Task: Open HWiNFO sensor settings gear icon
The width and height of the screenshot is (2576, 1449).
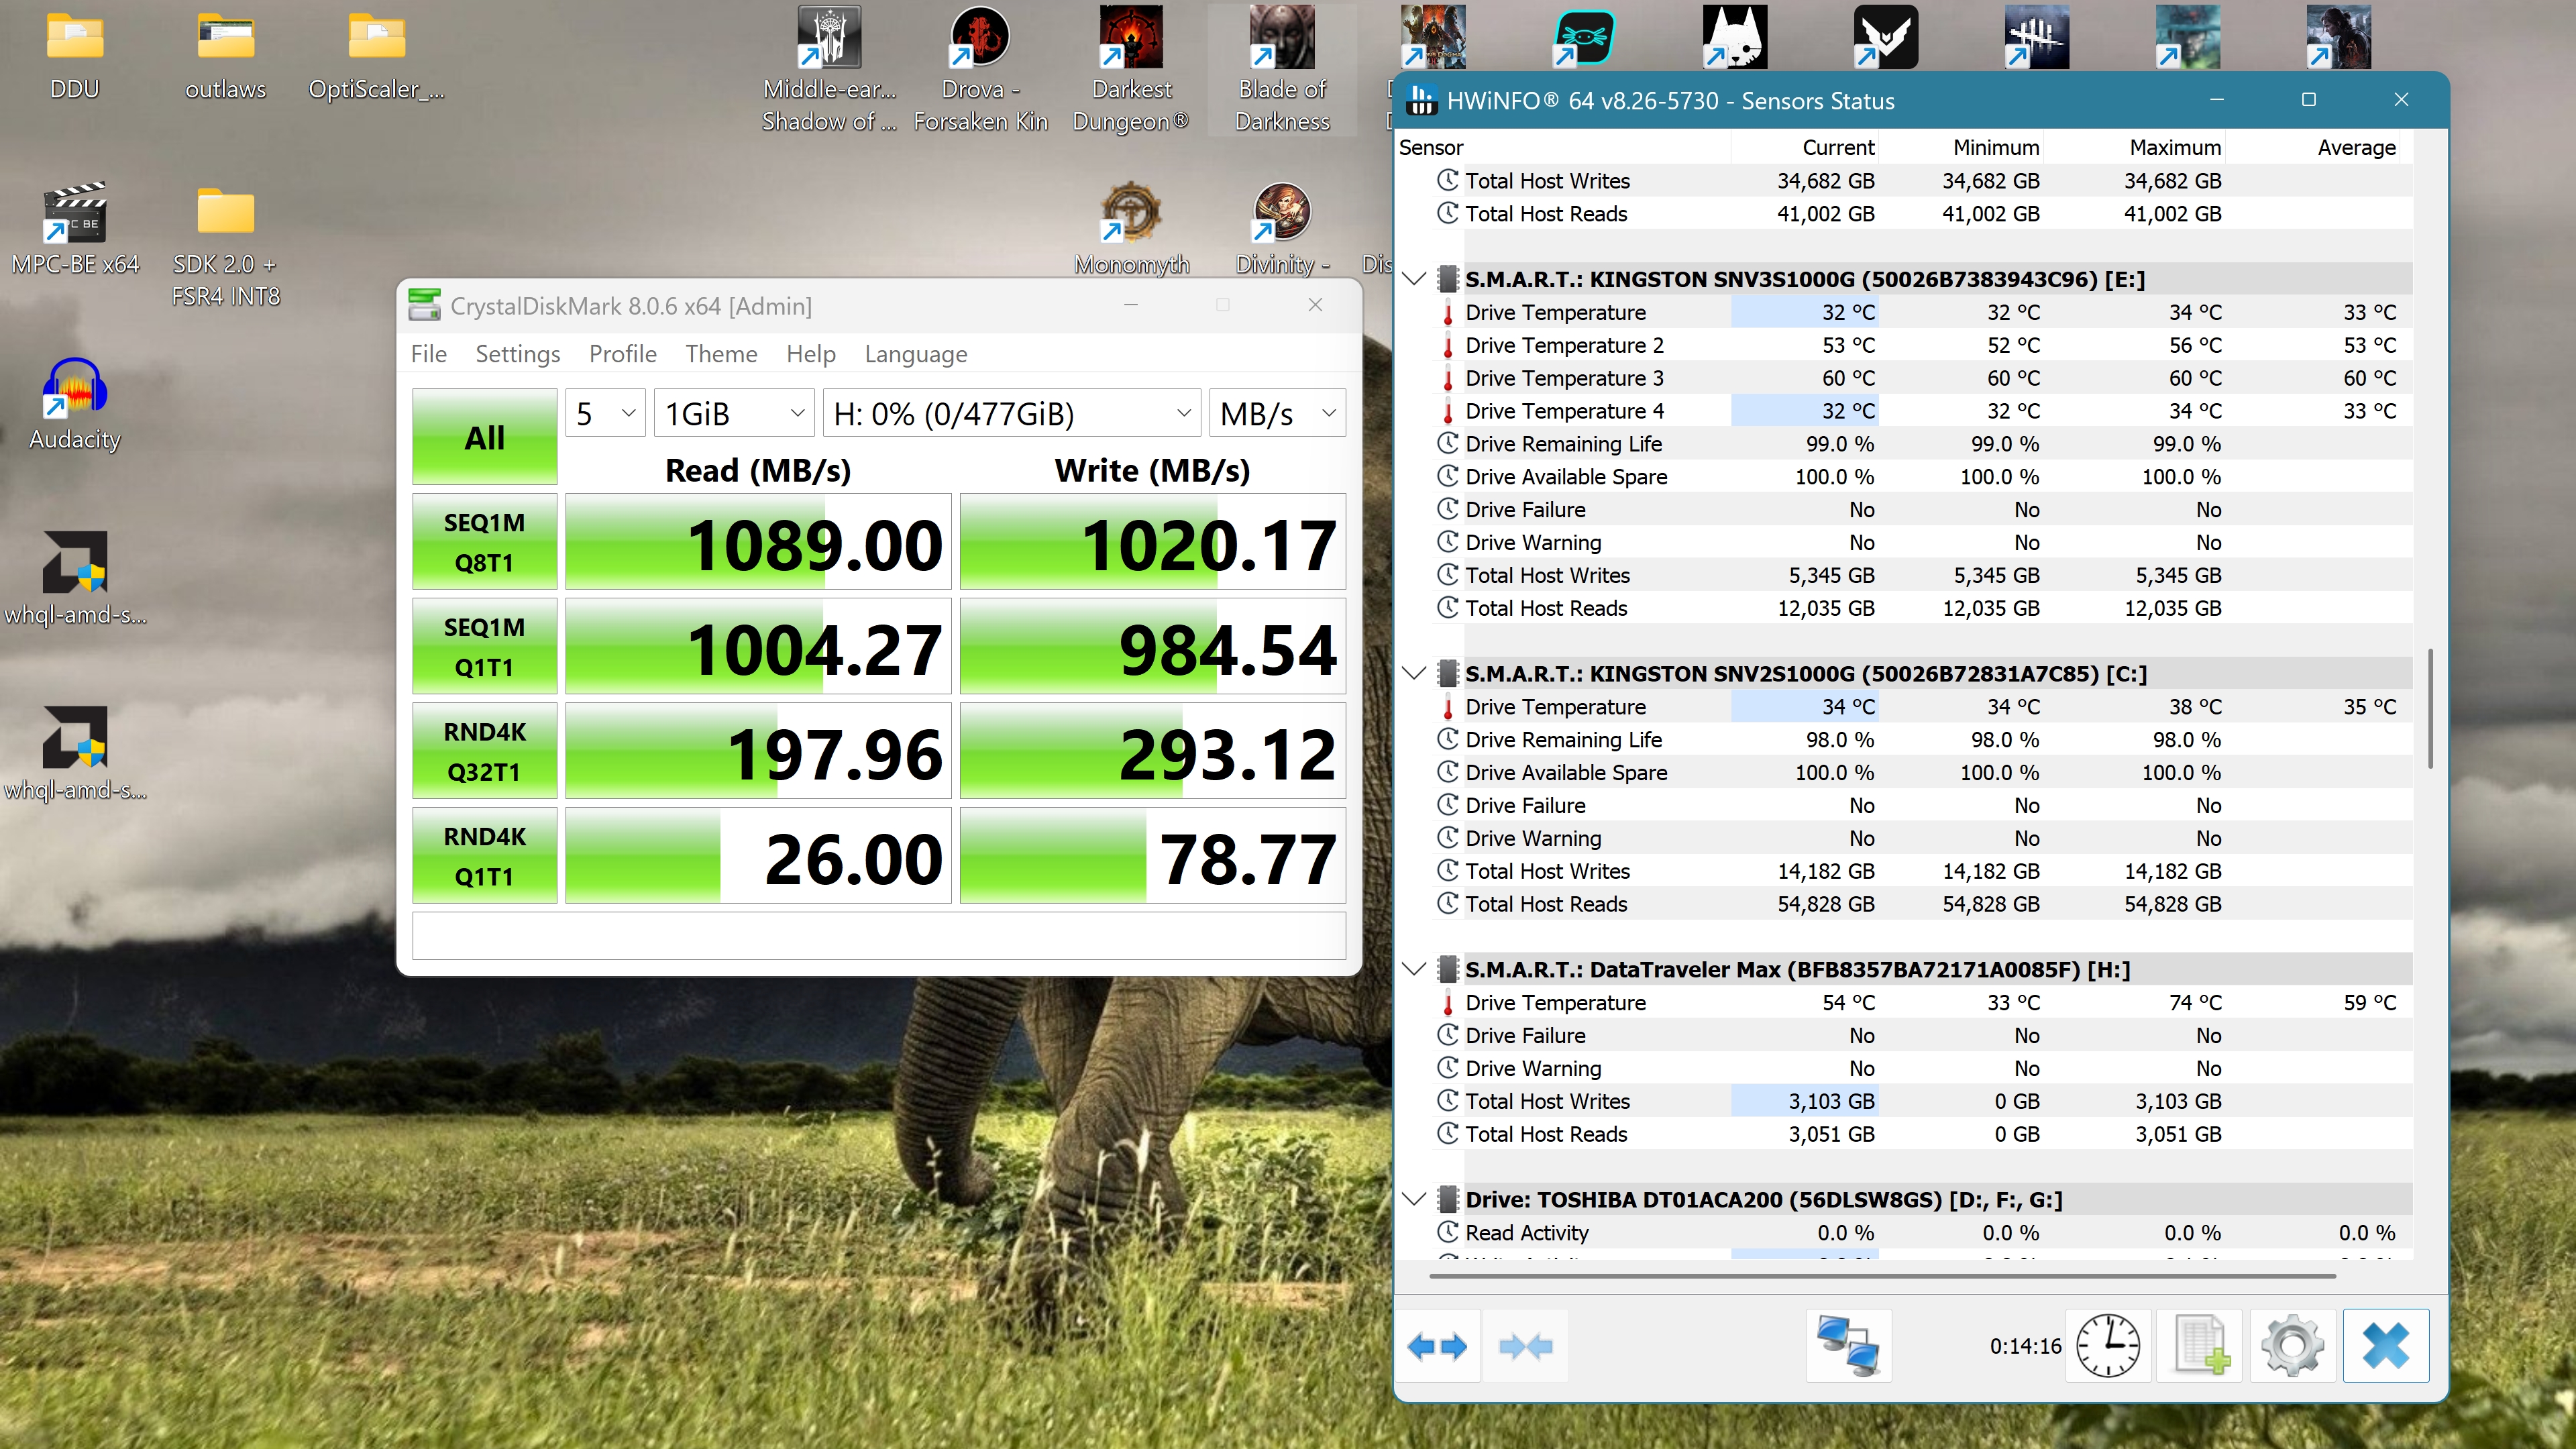Action: point(2292,1346)
